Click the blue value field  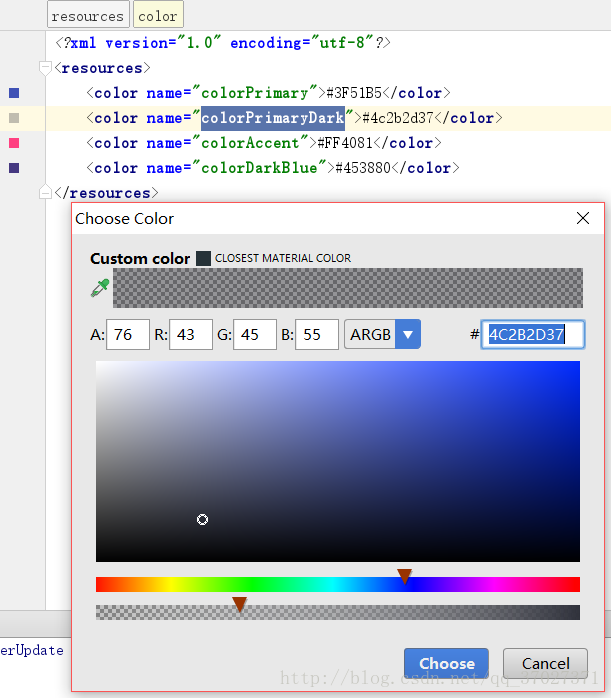coord(317,334)
